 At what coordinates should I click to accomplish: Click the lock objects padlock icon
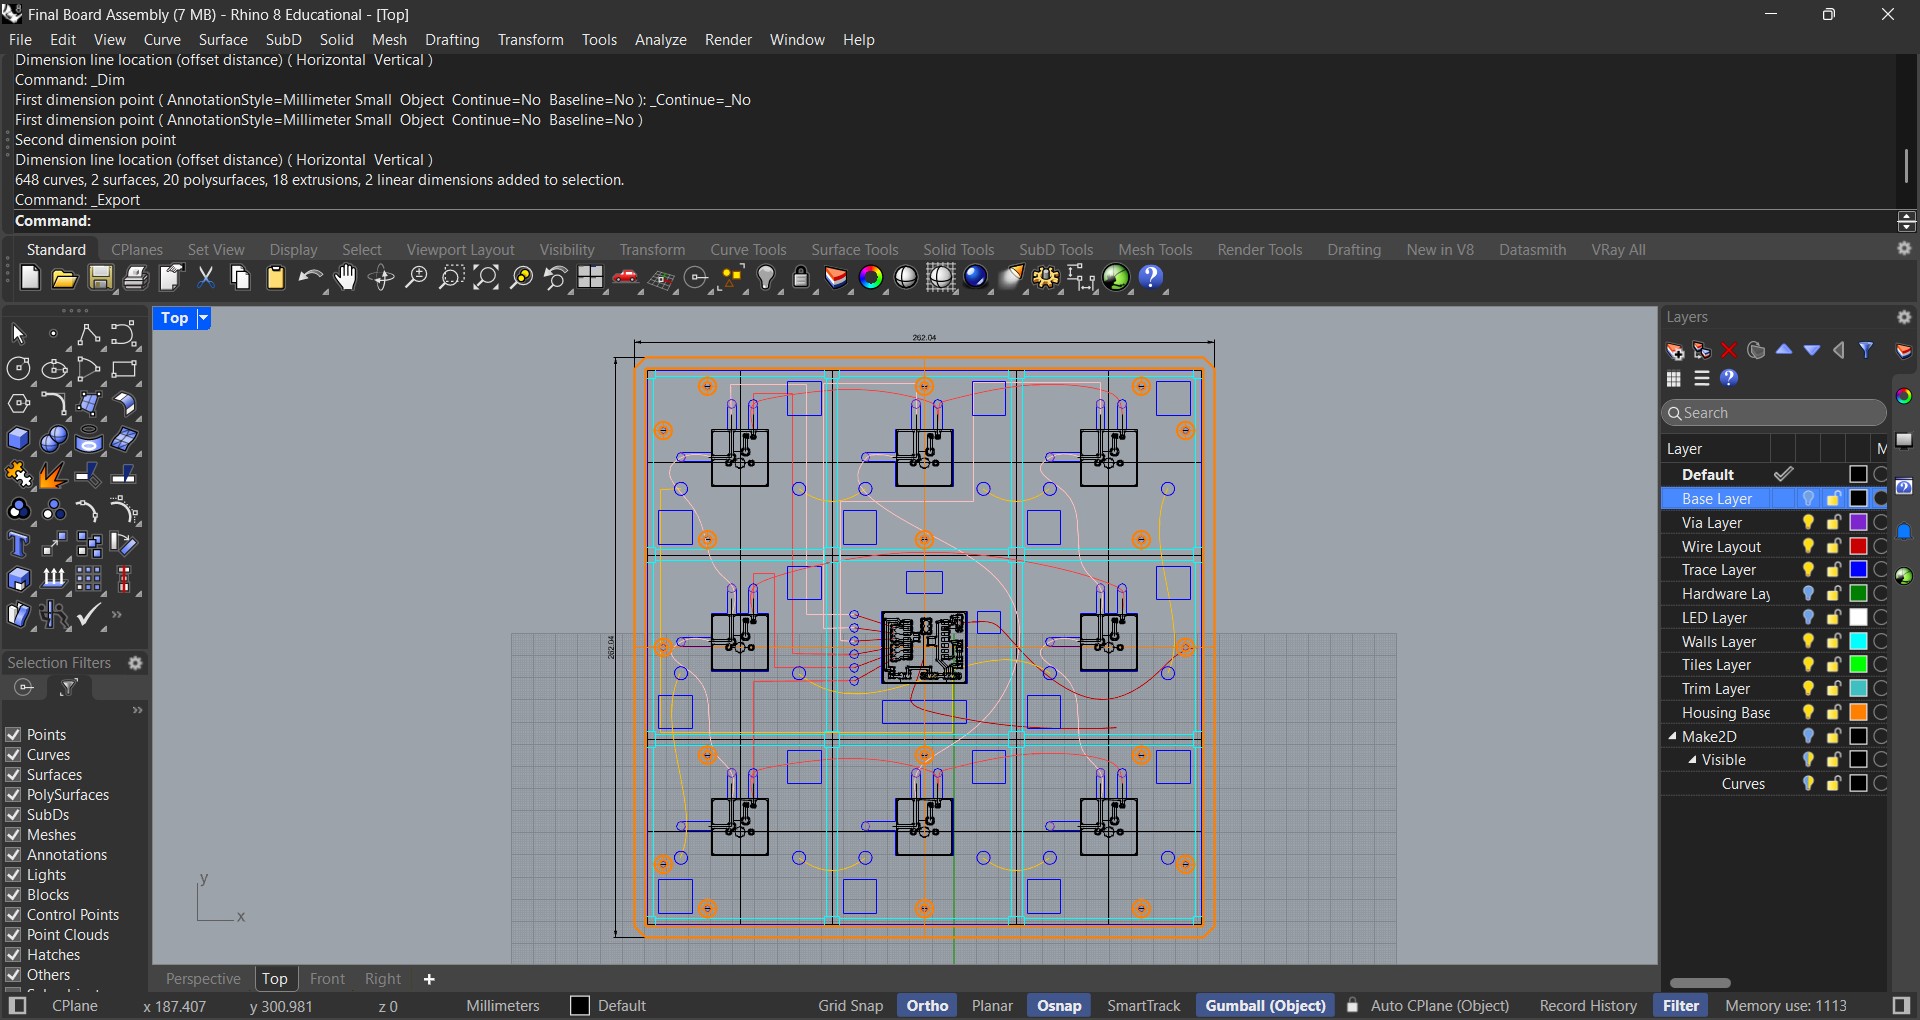click(x=801, y=278)
